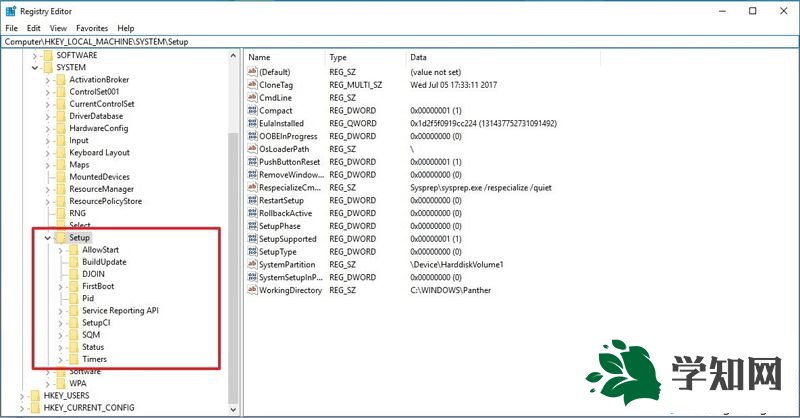The width and height of the screenshot is (800, 418).
Task: Click the registry path address bar
Action: click(x=399, y=42)
